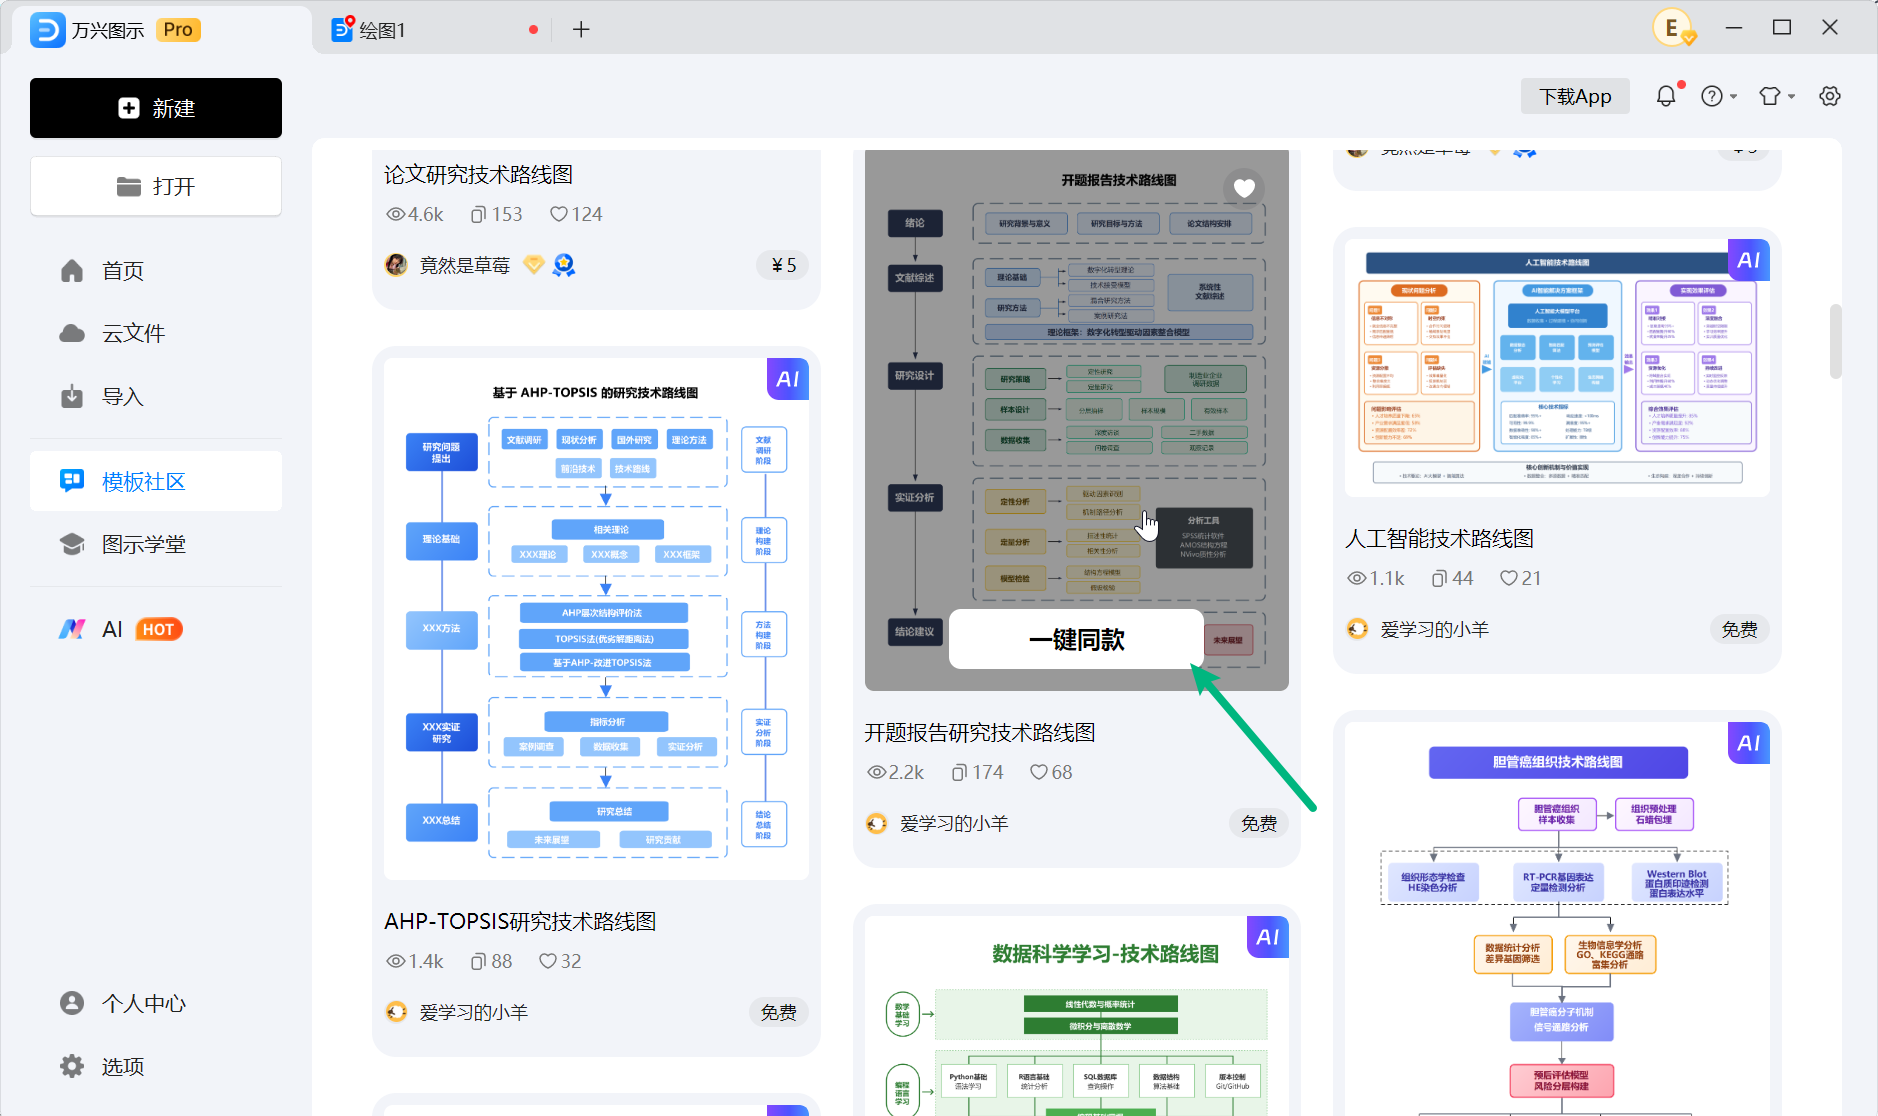
Task: Click title 论文研究技术路线图
Action: click(x=478, y=174)
